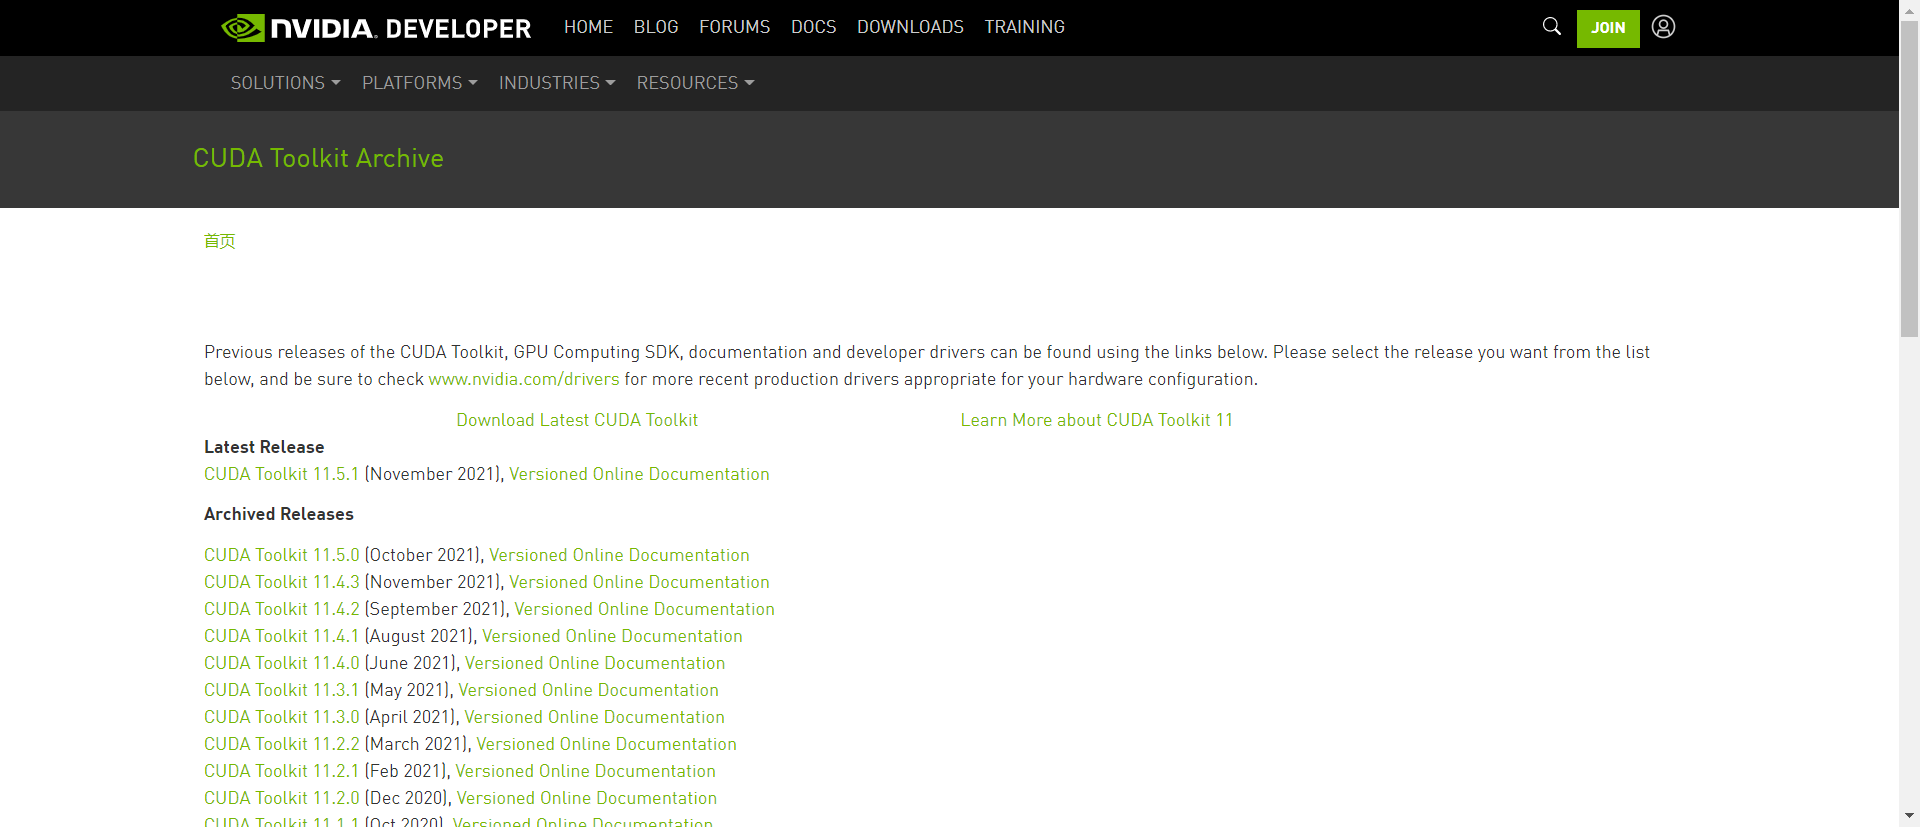The height and width of the screenshot is (827, 1920).
Task: Open CUDA Toolkit 11.5.0 link
Action: [281, 555]
